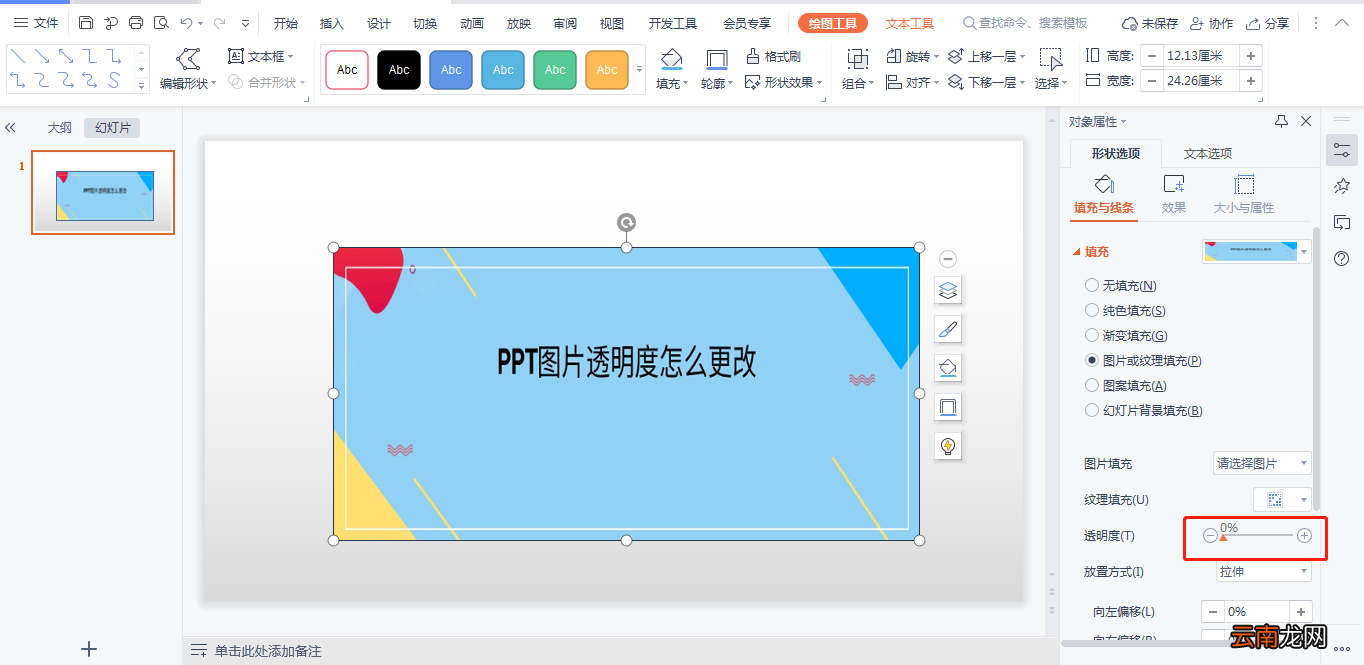Open the 请选择图片 dropdown
Viewport: 1364px width, 665px height.
(1261, 464)
